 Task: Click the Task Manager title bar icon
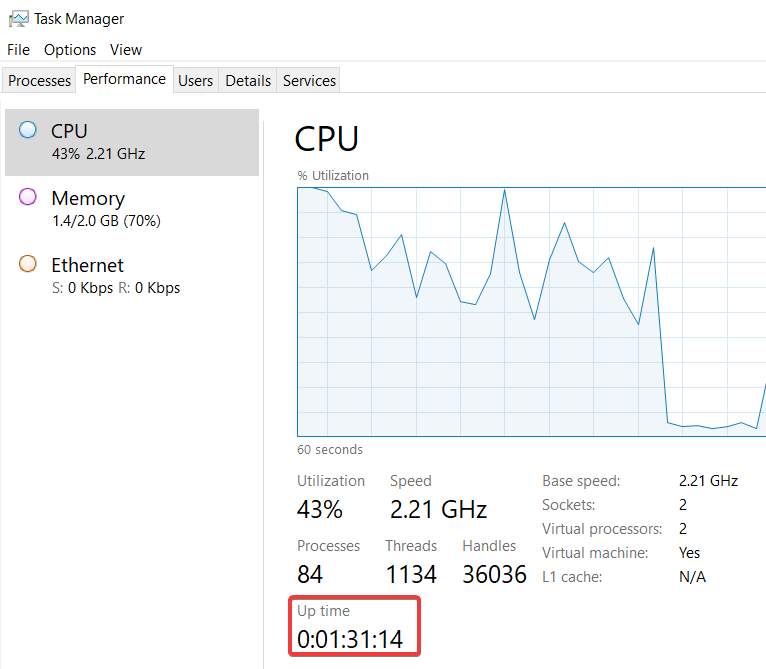[x=18, y=18]
